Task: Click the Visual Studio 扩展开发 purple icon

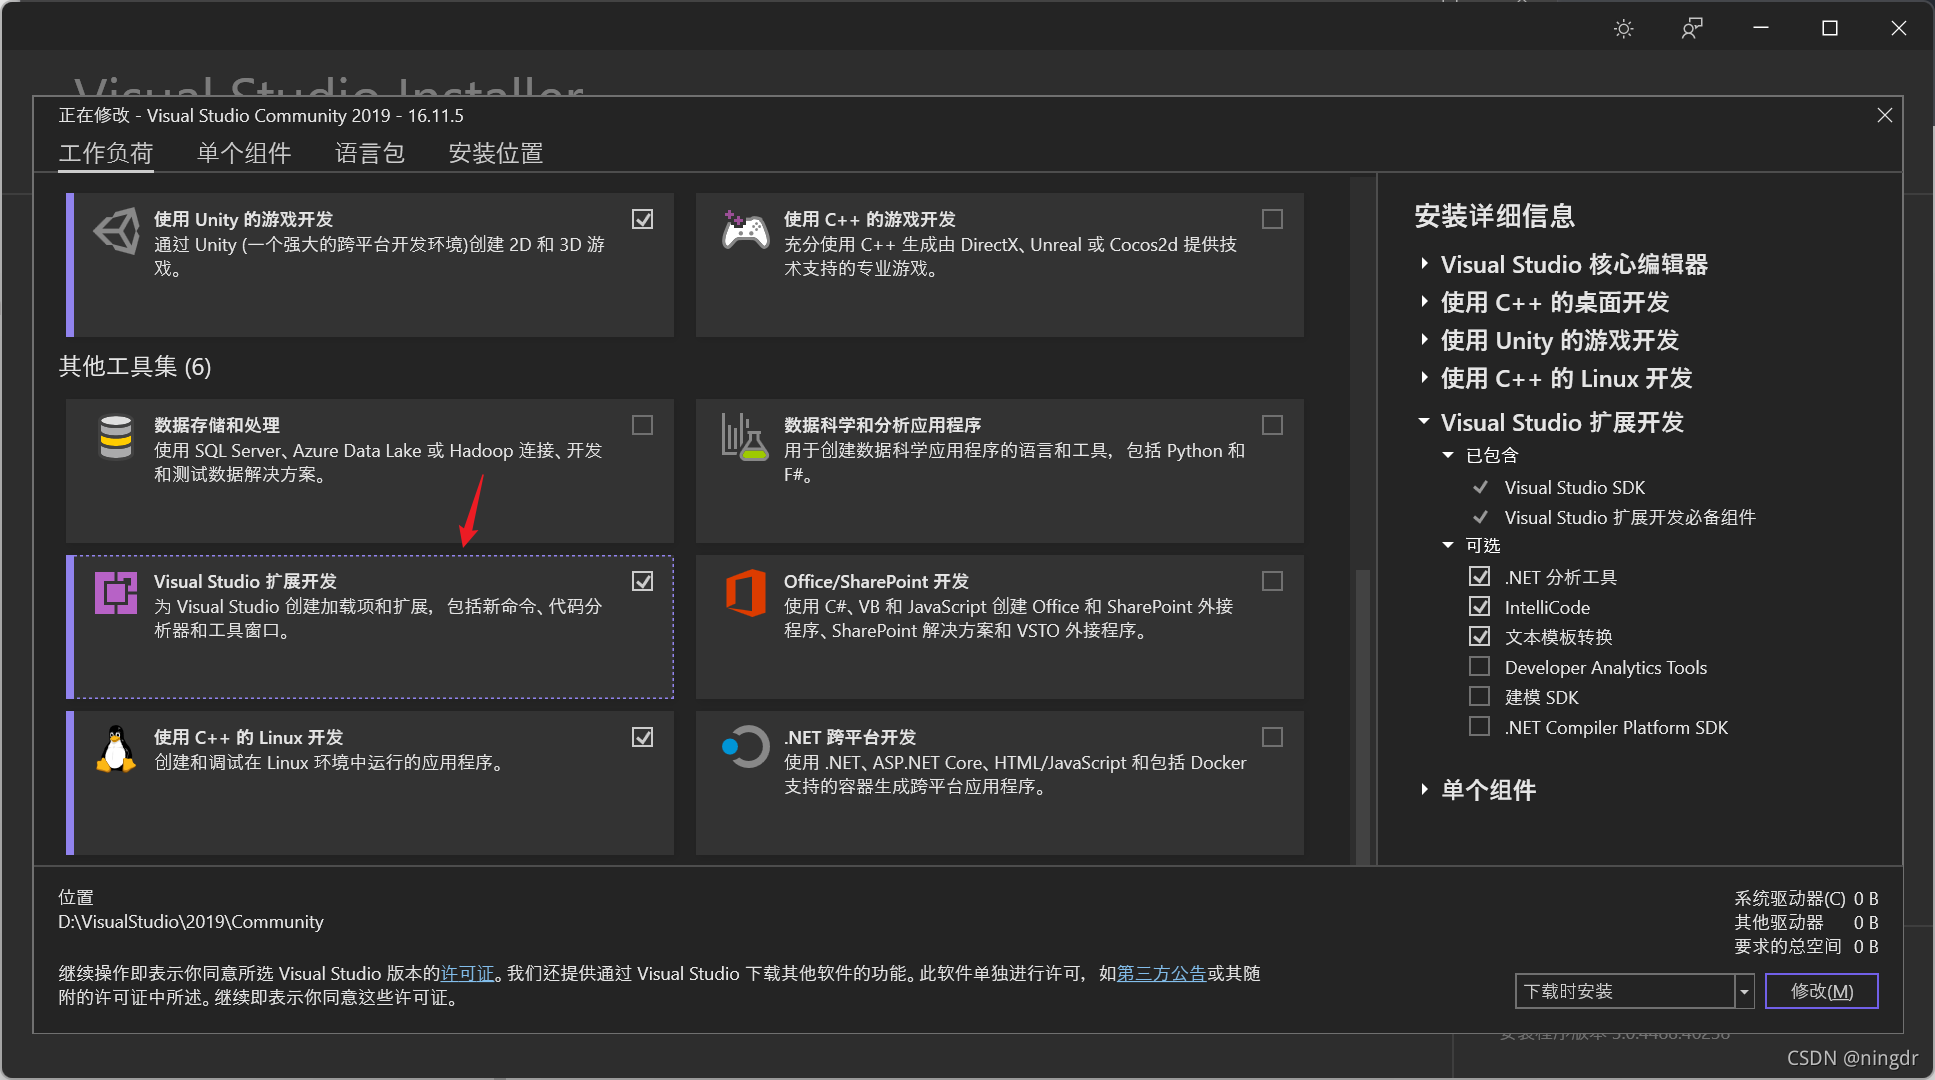Action: click(115, 593)
